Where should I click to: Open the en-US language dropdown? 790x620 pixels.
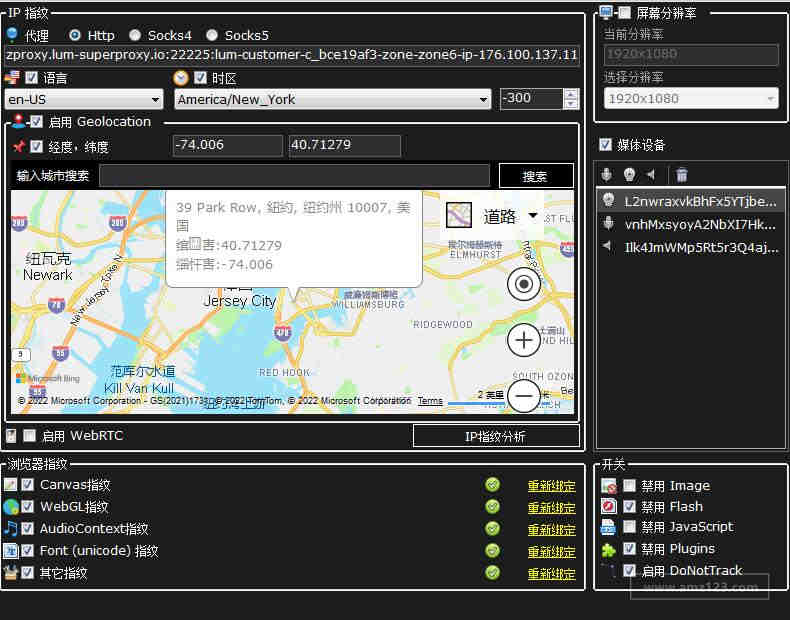[x=84, y=99]
